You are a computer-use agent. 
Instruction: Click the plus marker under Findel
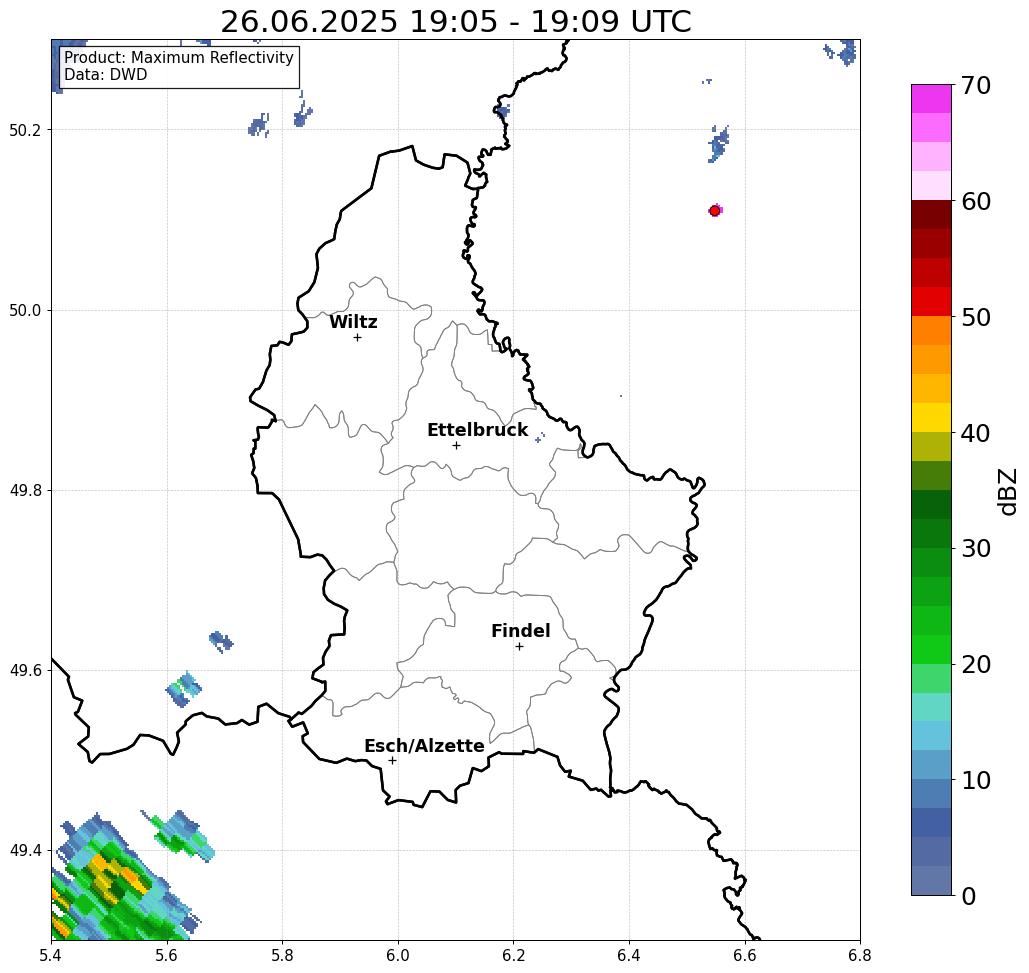click(x=519, y=647)
